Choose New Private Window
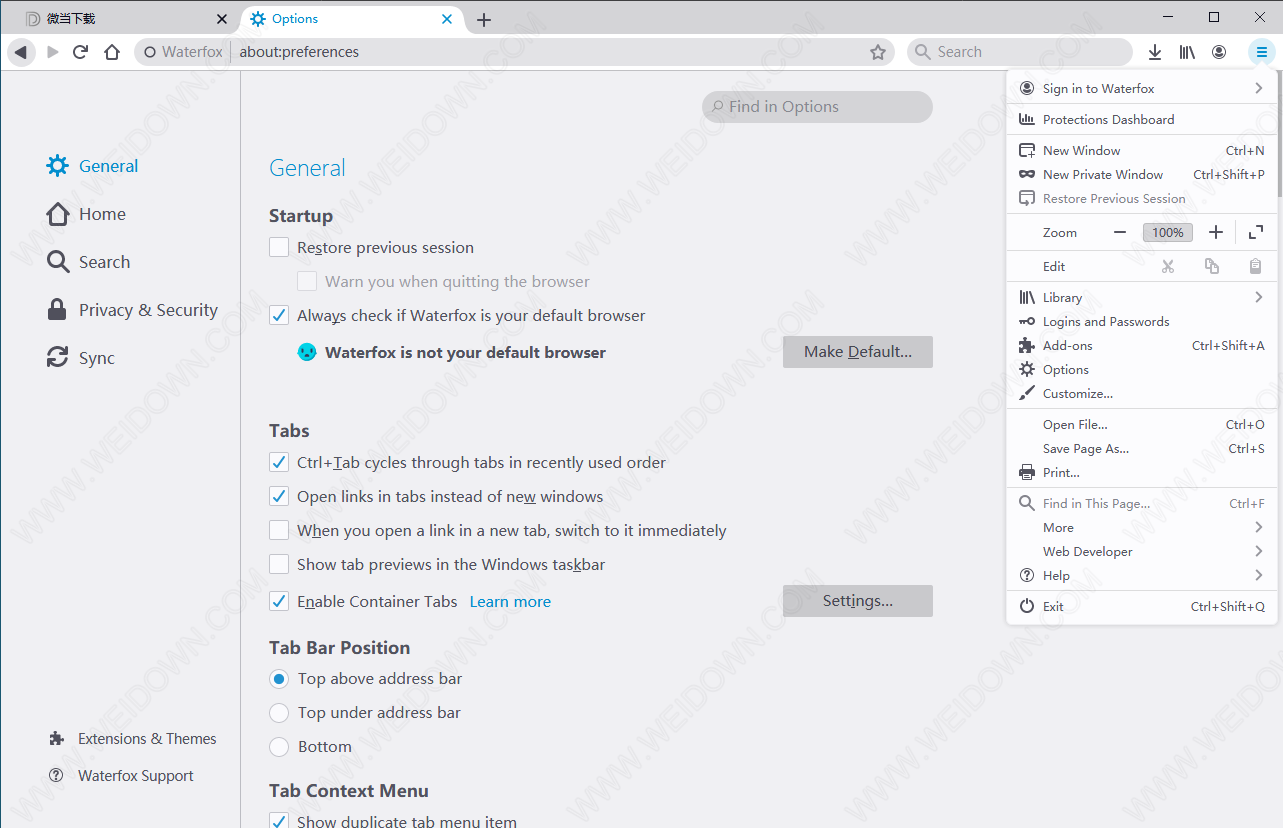 (1142, 174)
